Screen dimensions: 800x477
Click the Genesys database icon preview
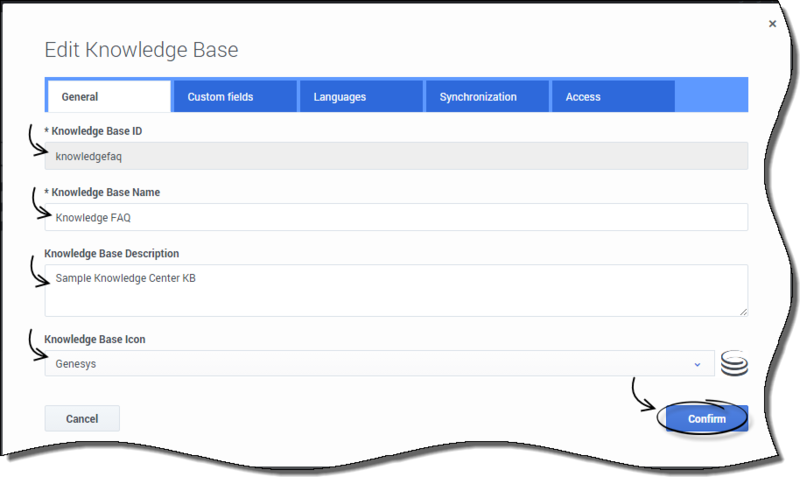tap(734, 363)
